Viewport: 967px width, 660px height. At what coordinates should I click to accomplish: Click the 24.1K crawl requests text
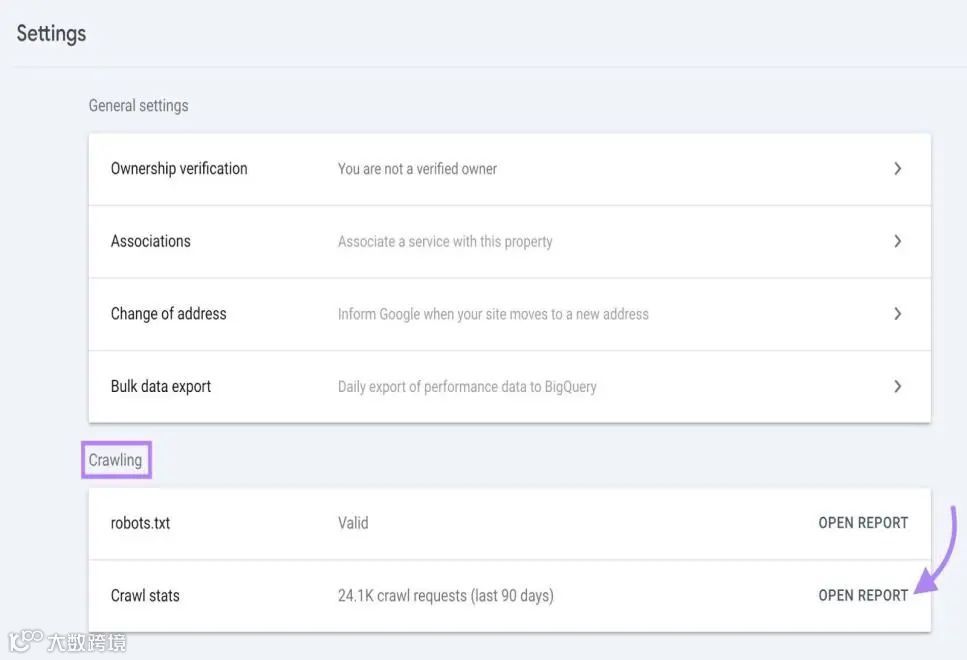coord(446,595)
